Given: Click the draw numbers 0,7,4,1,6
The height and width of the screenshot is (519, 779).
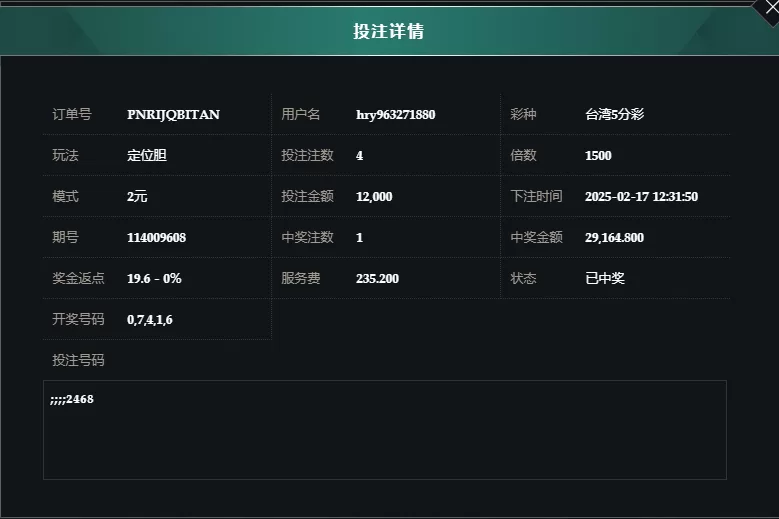Looking at the screenshot, I should point(150,320).
